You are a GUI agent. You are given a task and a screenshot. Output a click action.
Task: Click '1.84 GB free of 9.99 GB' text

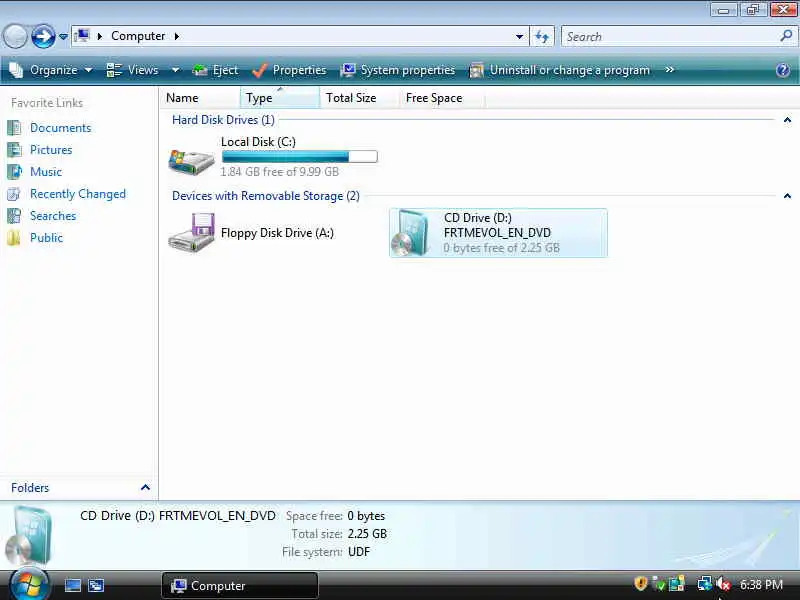point(280,172)
